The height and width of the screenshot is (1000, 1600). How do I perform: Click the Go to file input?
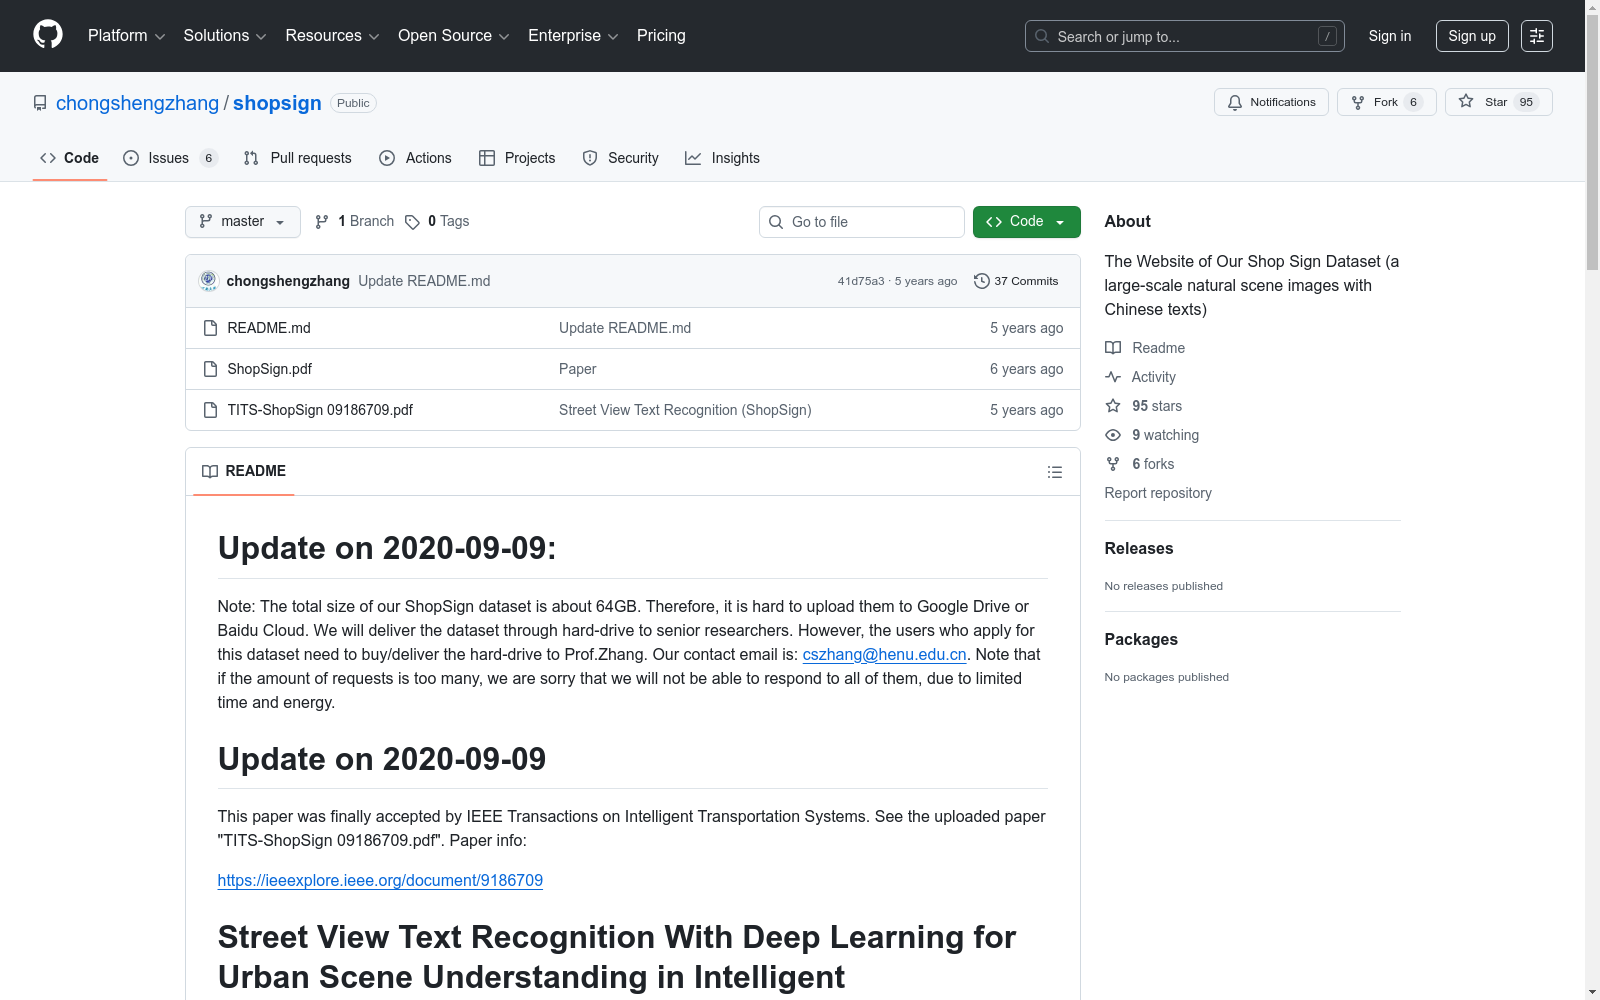tap(862, 222)
